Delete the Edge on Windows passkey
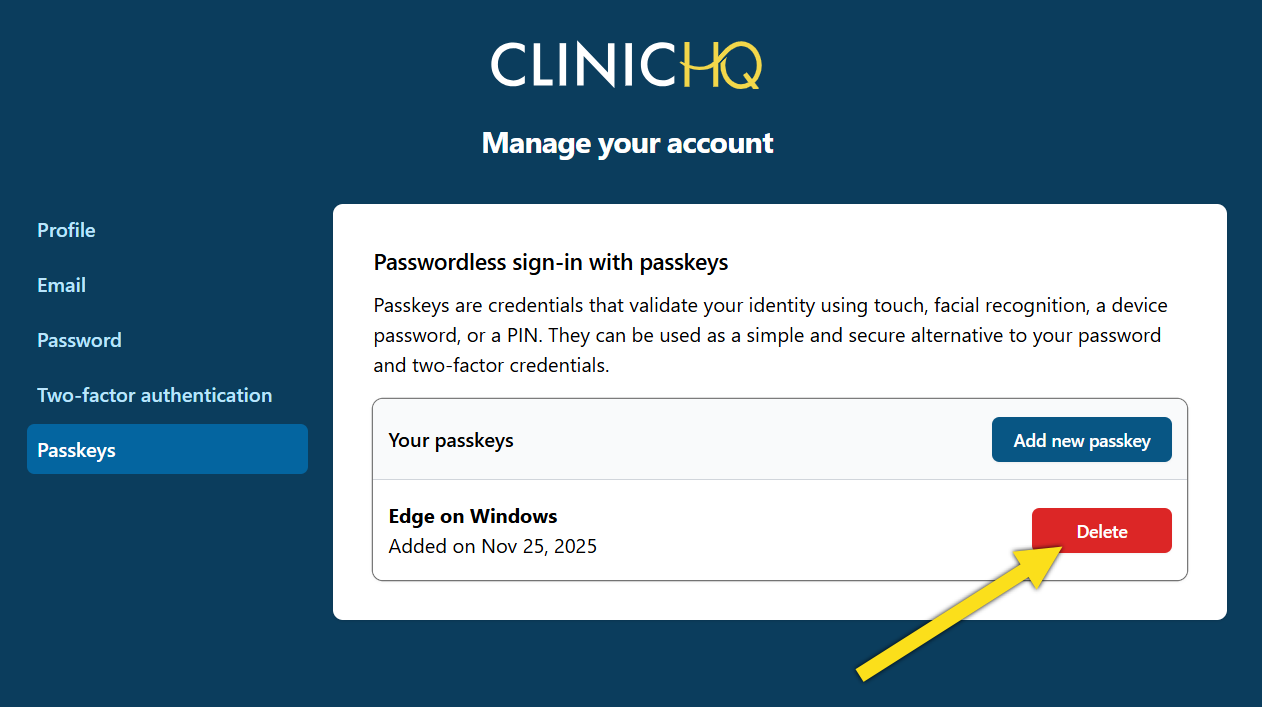This screenshot has height=707, width=1262. point(1101,531)
